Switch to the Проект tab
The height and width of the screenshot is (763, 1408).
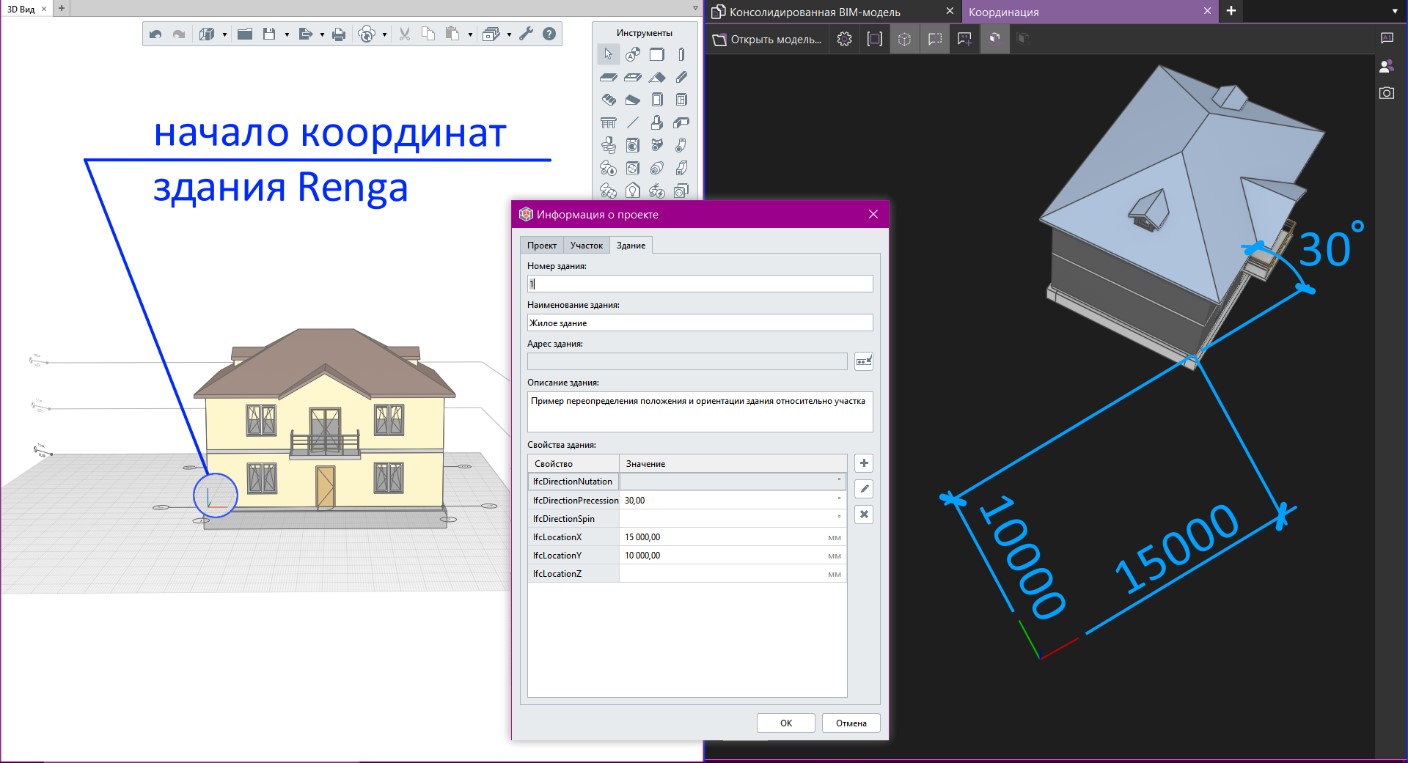(x=542, y=245)
